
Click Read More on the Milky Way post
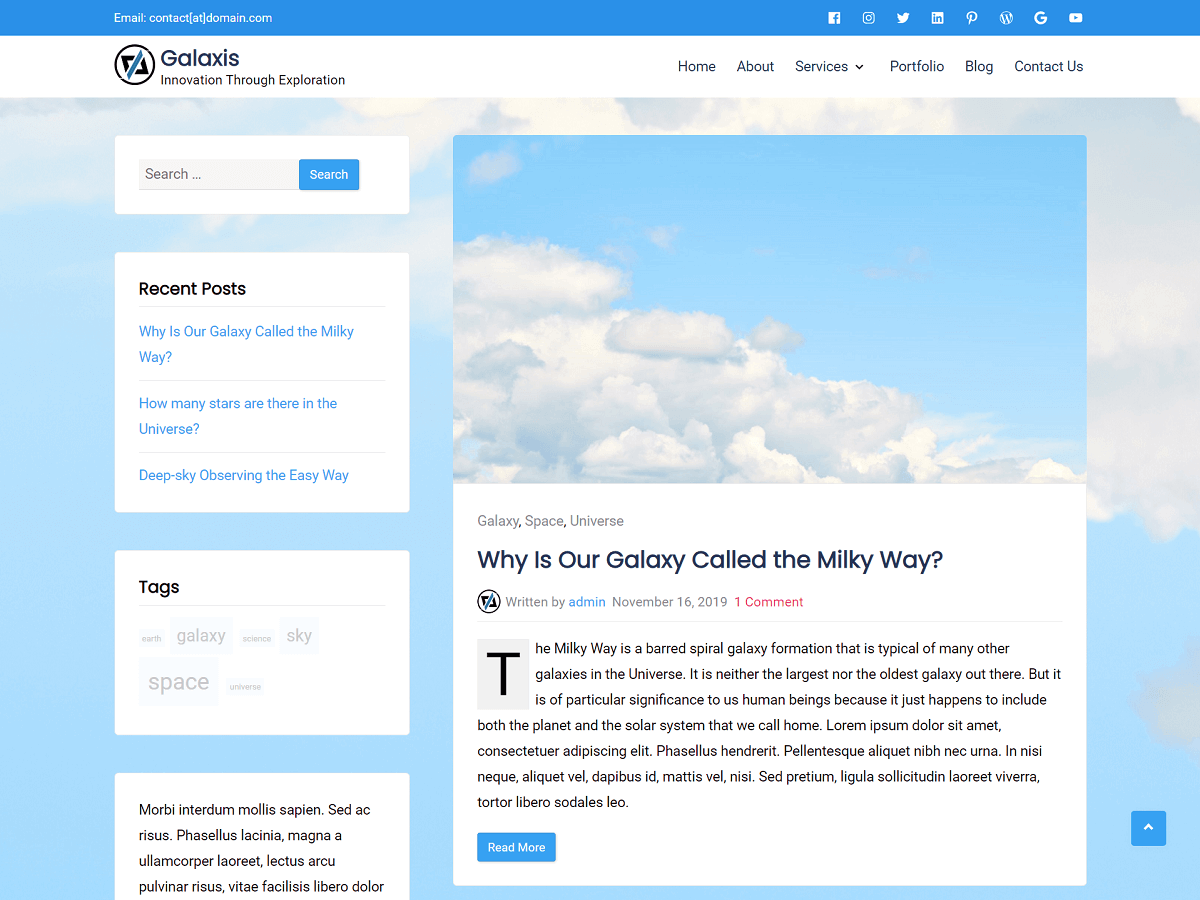click(x=516, y=847)
